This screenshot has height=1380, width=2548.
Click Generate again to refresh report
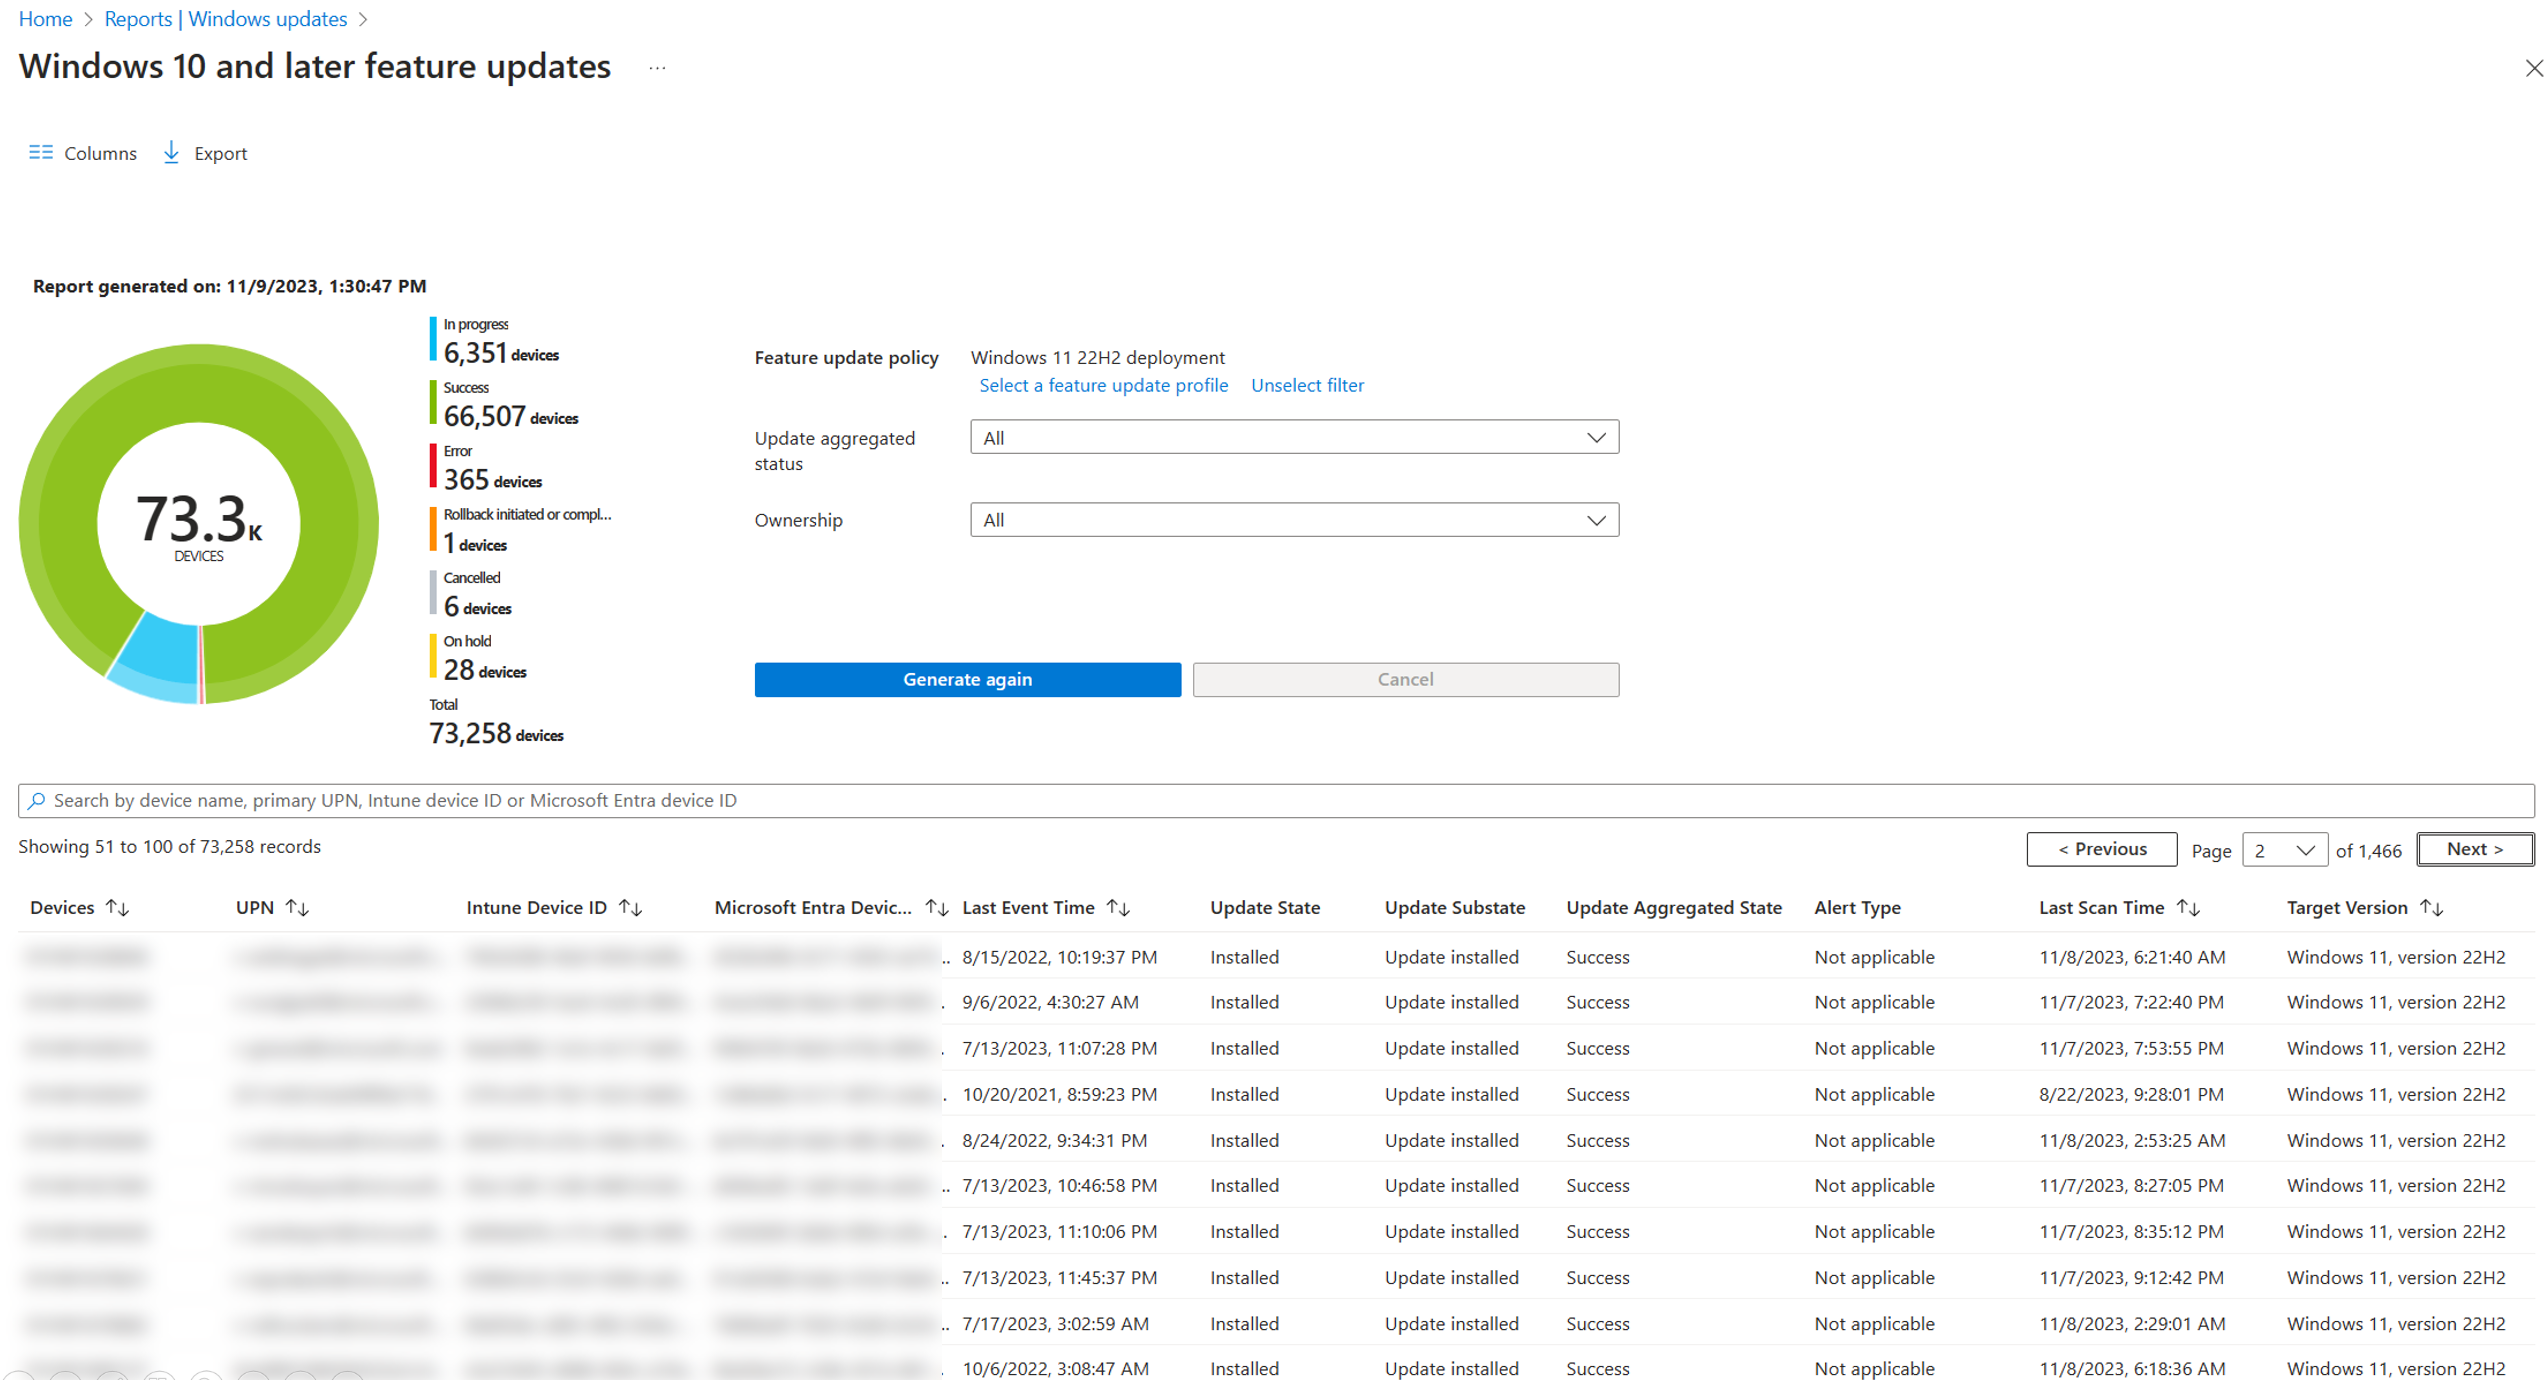[968, 680]
